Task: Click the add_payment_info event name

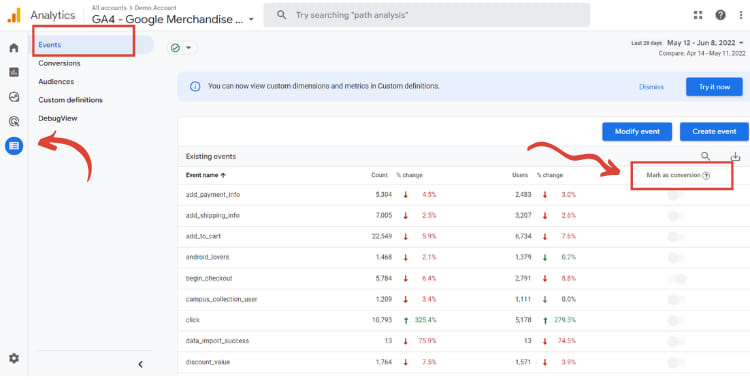Action: click(213, 194)
